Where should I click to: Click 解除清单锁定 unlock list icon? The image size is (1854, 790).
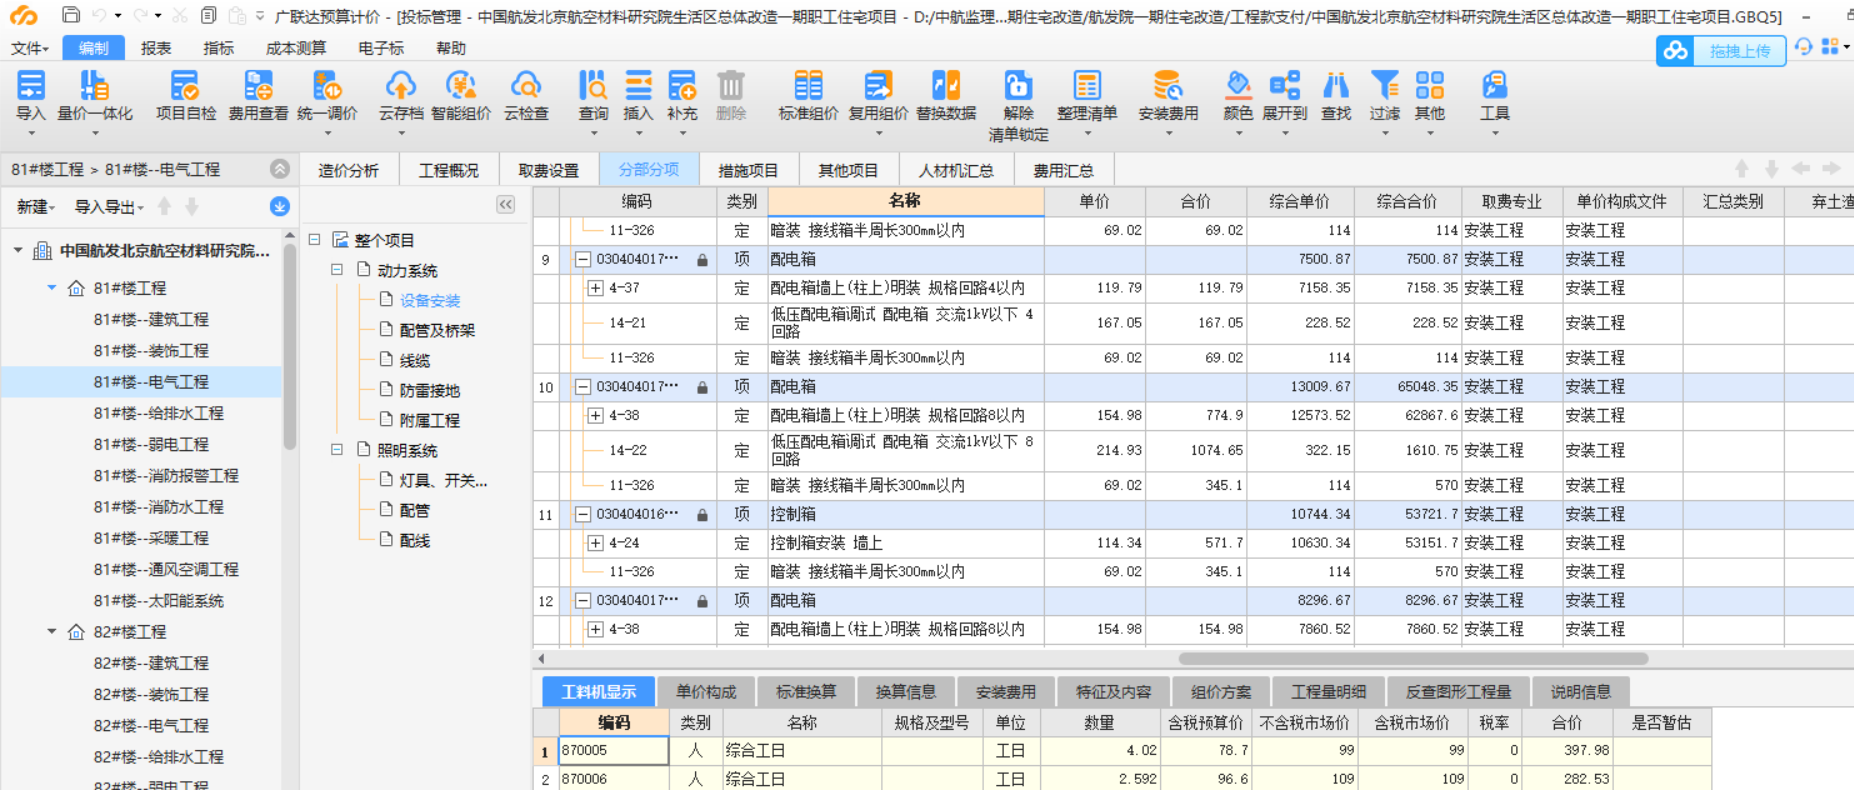(x=1018, y=86)
